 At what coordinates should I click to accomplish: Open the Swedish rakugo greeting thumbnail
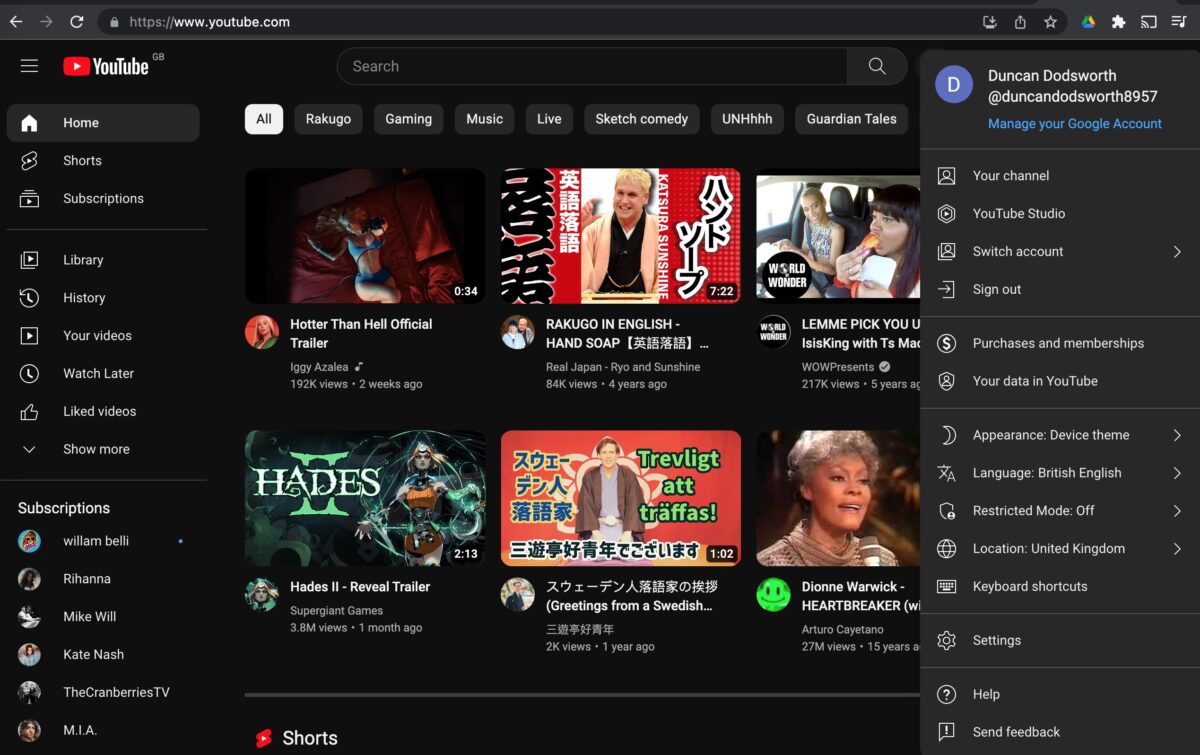[621, 498]
